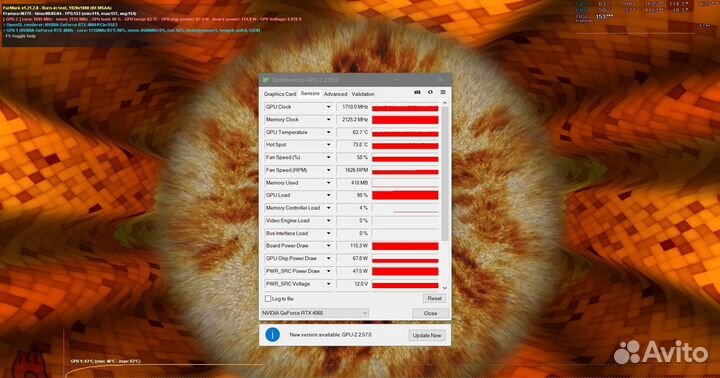Select the Sensors tab
Viewport: 720px width, 378px height.
coord(310,93)
